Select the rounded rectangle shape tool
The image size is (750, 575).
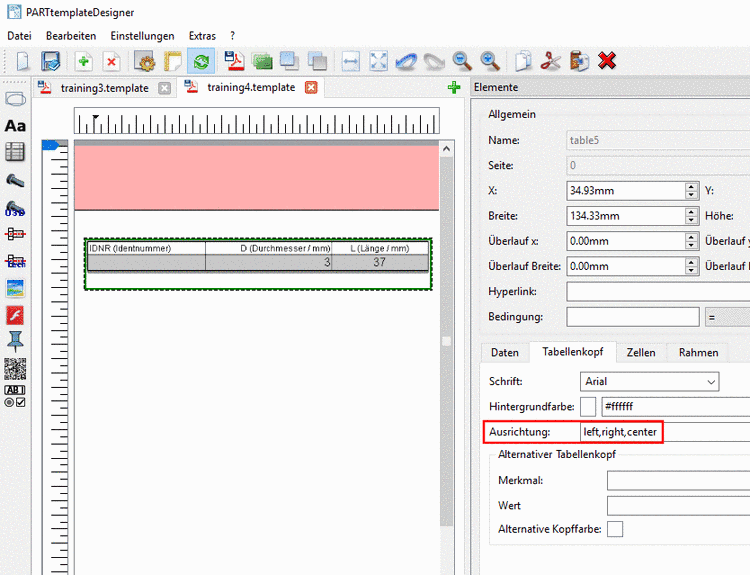tap(15, 100)
